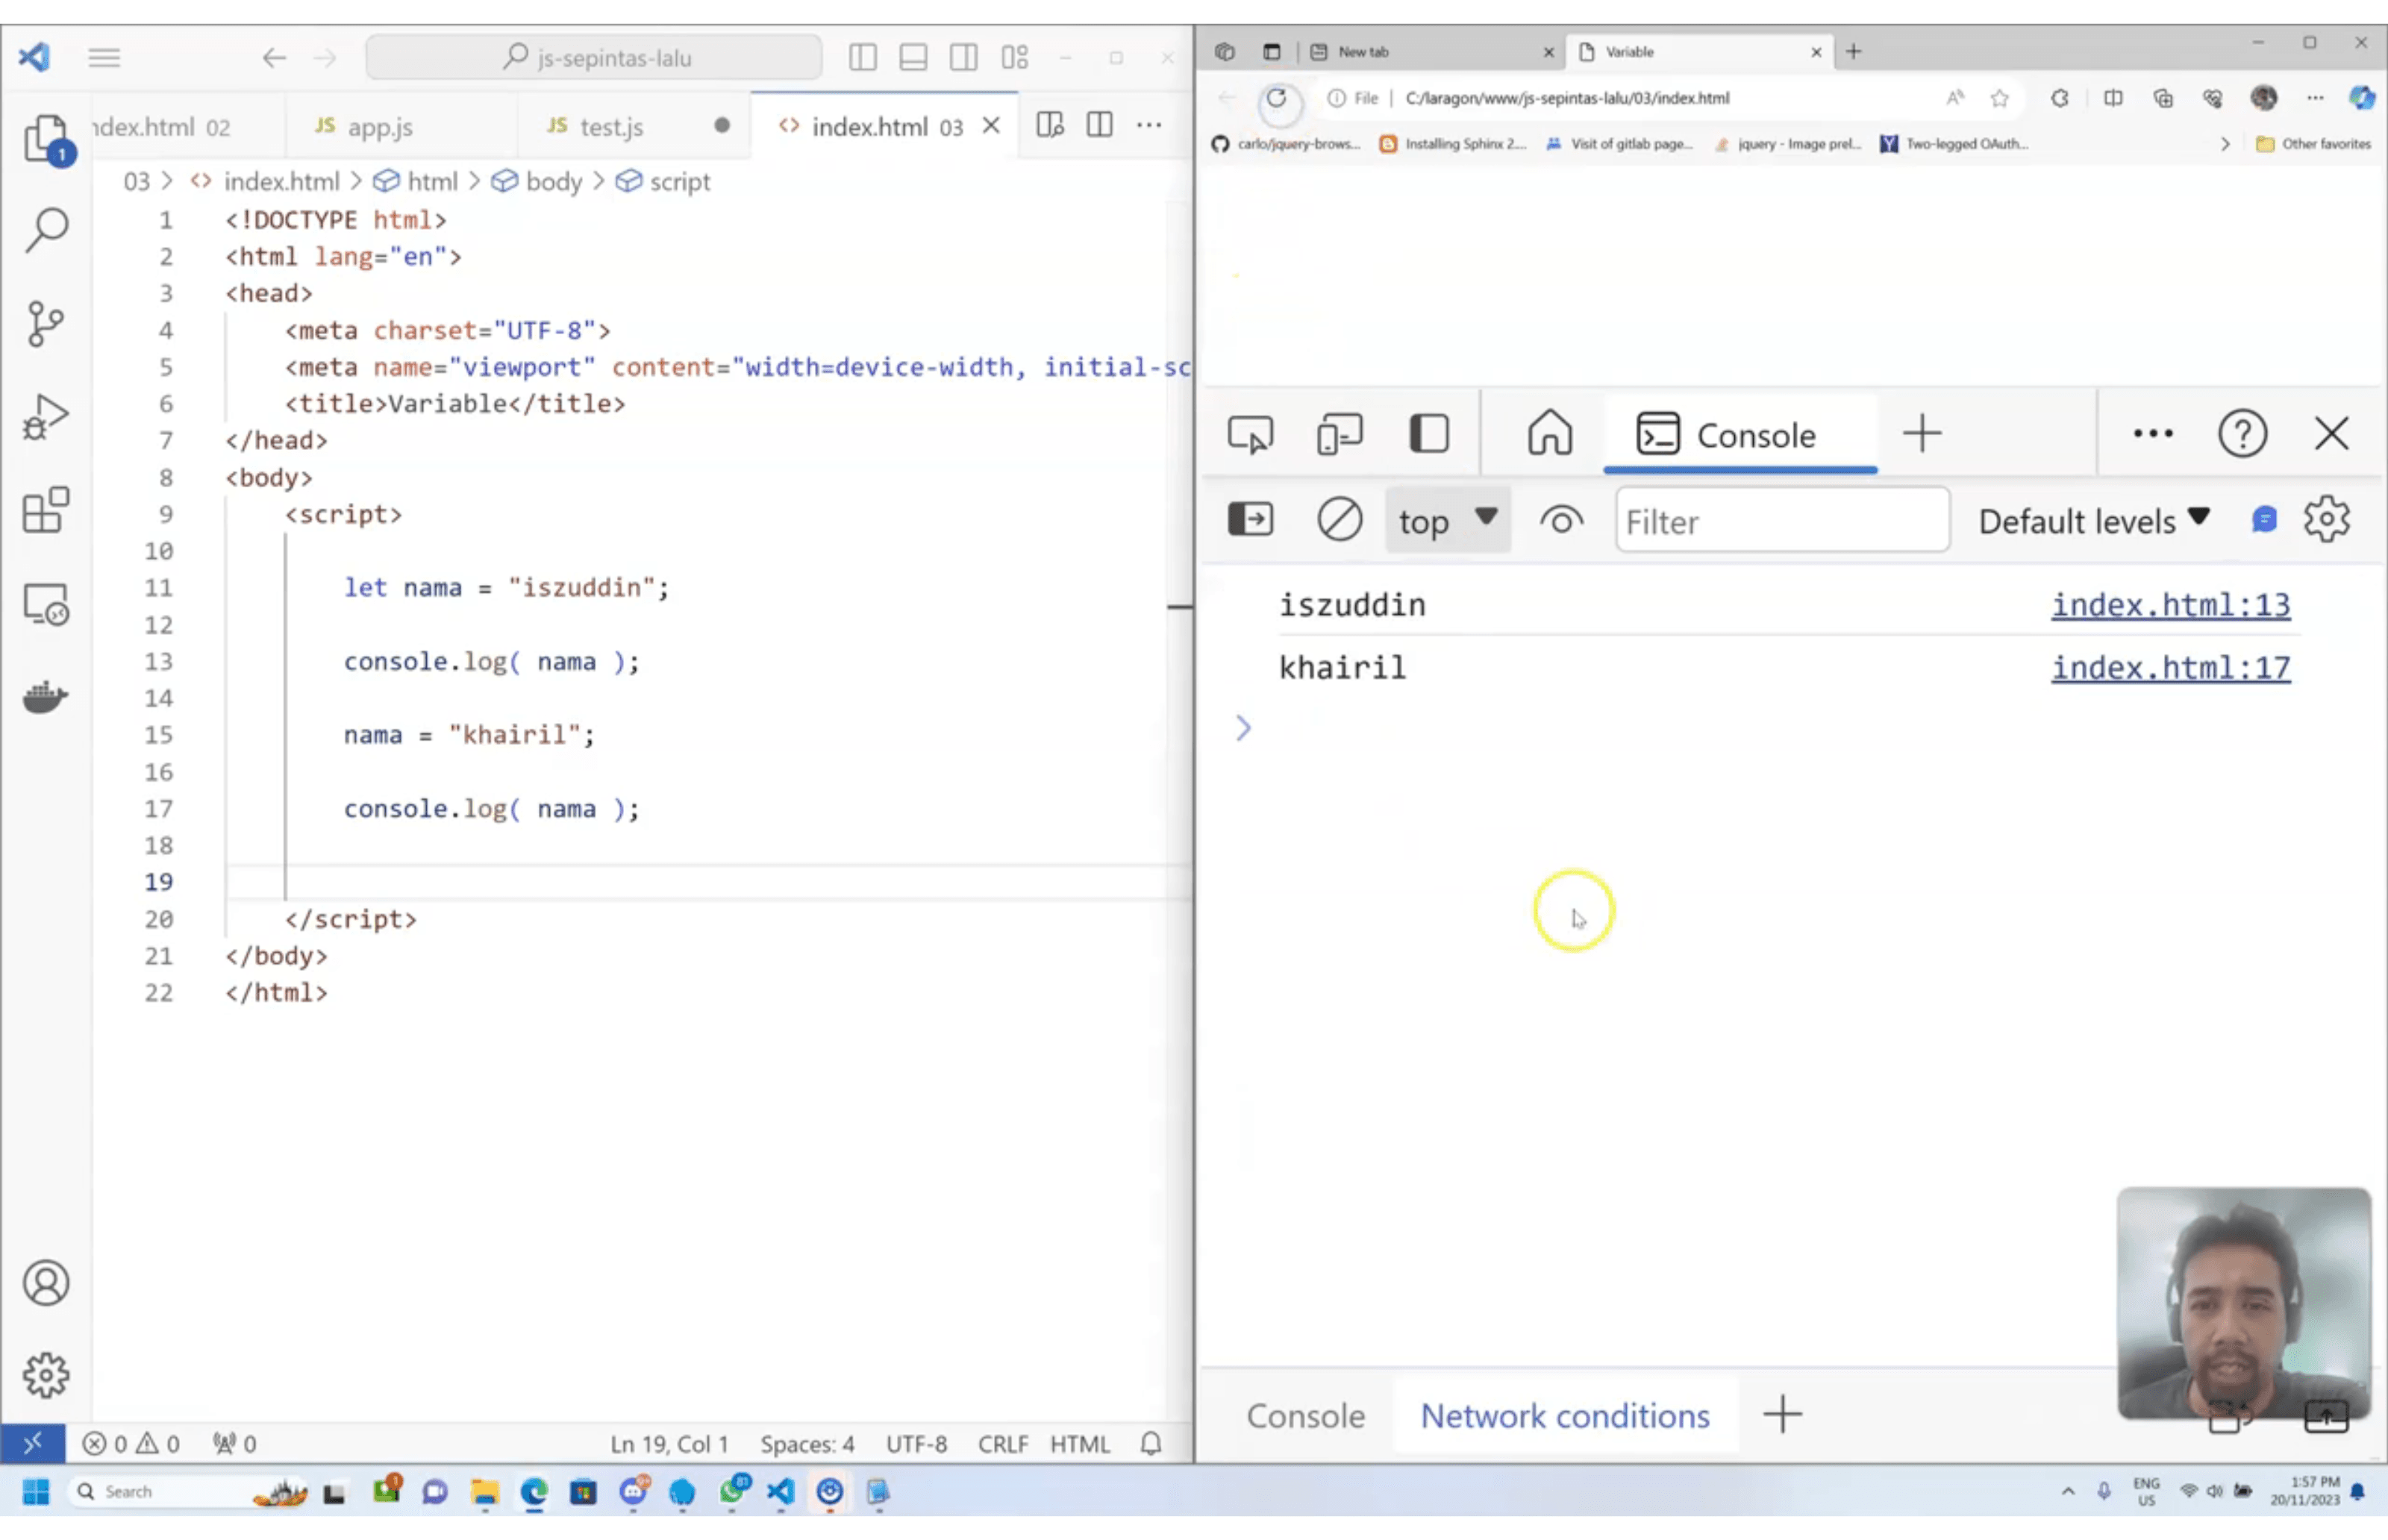This screenshot has height=1540, width=2388.
Task: Clear the console output
Action: pyautogui.click(x=1339, y=520)
